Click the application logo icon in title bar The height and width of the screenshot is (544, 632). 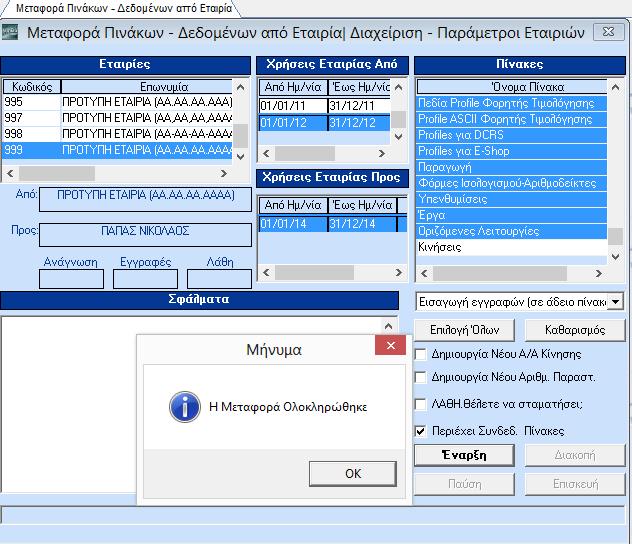point(9,32)
